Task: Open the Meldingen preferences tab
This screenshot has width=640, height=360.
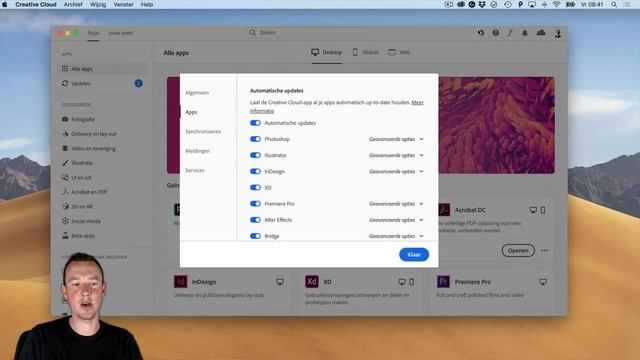Action: [x=198, y=151]
